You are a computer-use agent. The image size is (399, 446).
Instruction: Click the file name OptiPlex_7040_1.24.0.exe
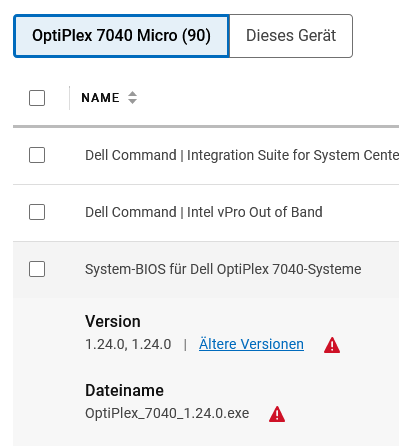point(167,413)
